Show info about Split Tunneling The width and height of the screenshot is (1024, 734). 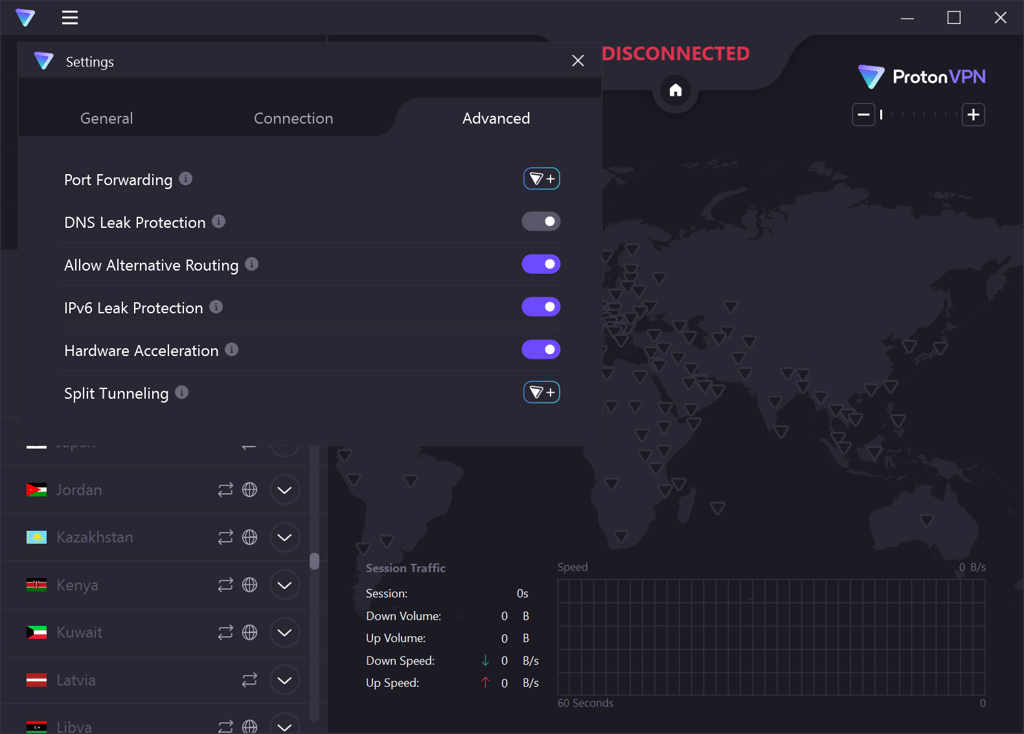(182, 392)
